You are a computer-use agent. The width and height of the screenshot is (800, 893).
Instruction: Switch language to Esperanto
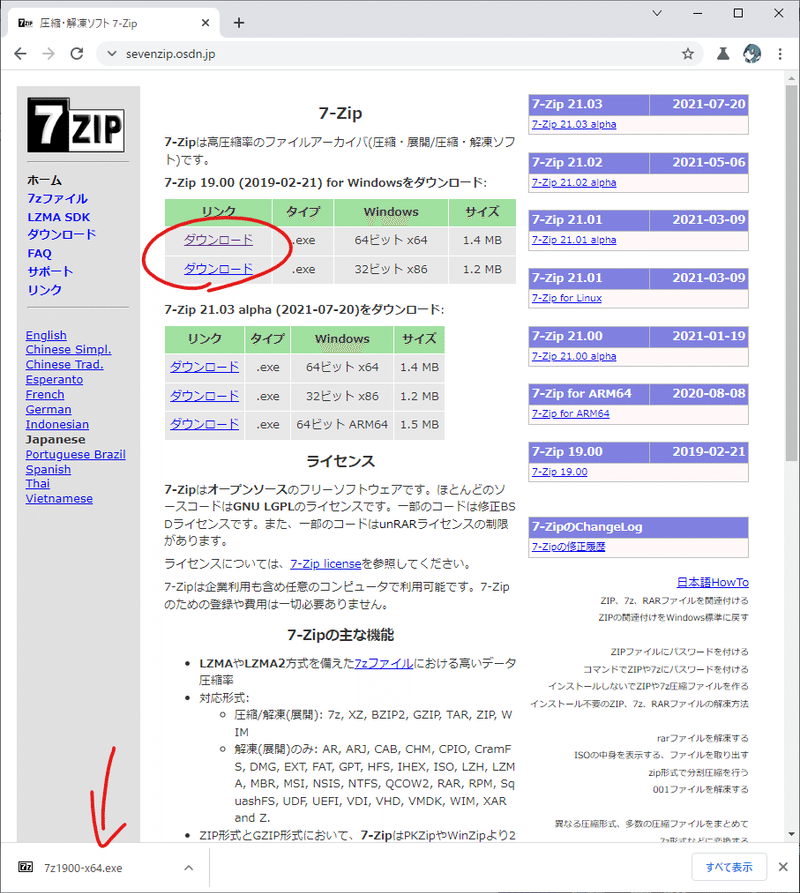54,380
